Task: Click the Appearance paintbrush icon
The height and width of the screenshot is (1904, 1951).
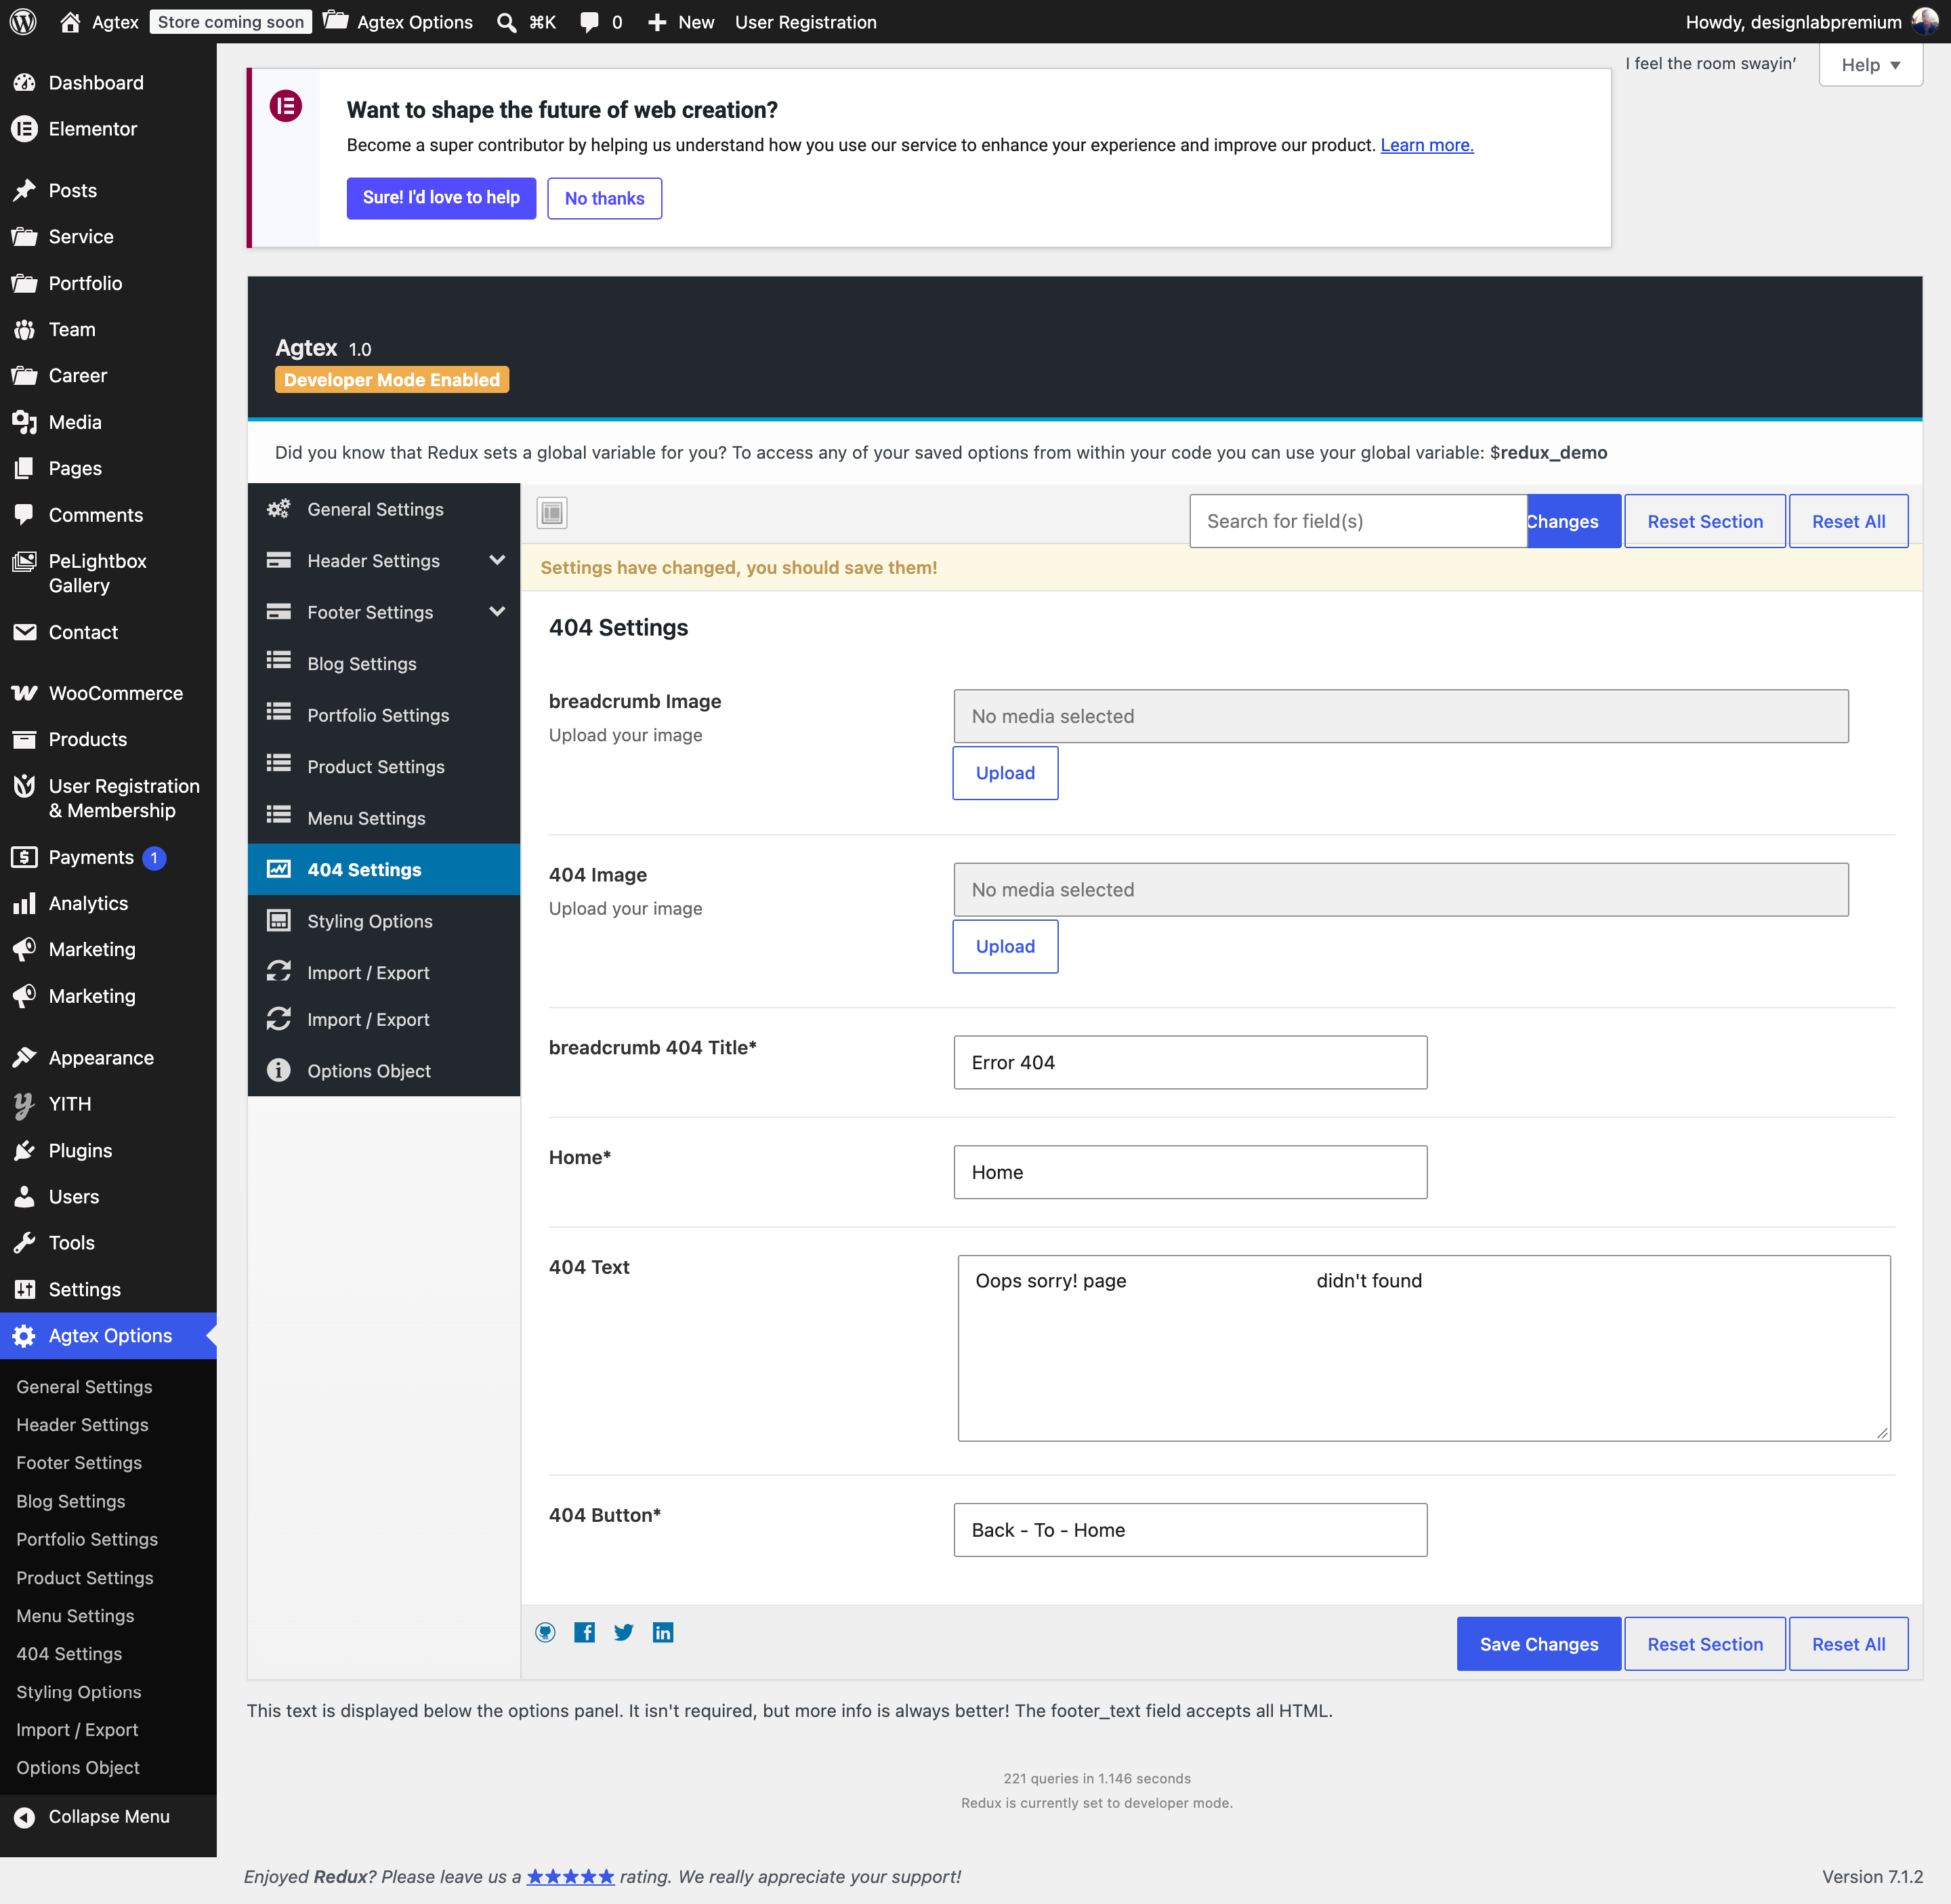Action: point(24,1058)
